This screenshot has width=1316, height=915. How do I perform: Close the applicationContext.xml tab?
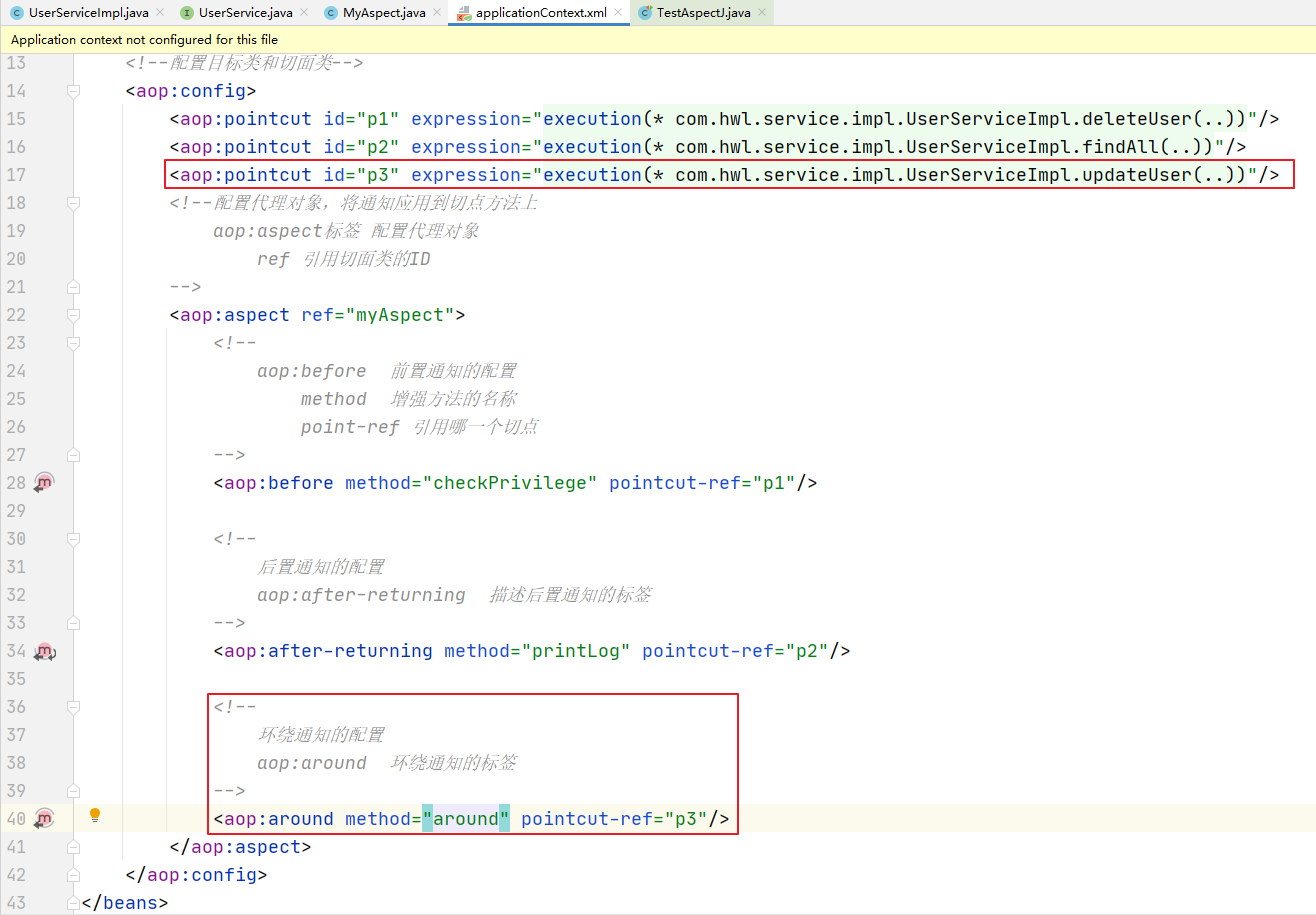(x=618, y=13)
